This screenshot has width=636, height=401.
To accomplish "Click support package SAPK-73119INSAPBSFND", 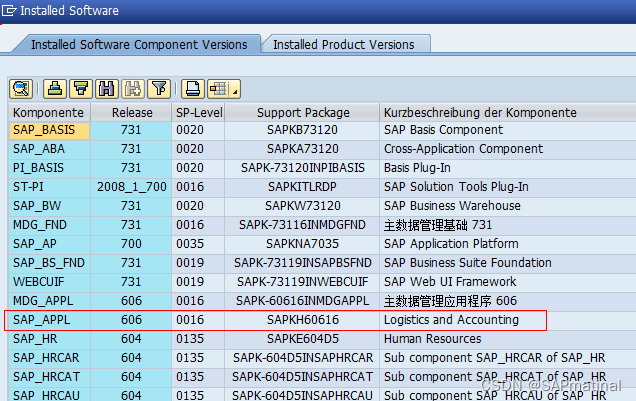I will (x=303, y=263).
